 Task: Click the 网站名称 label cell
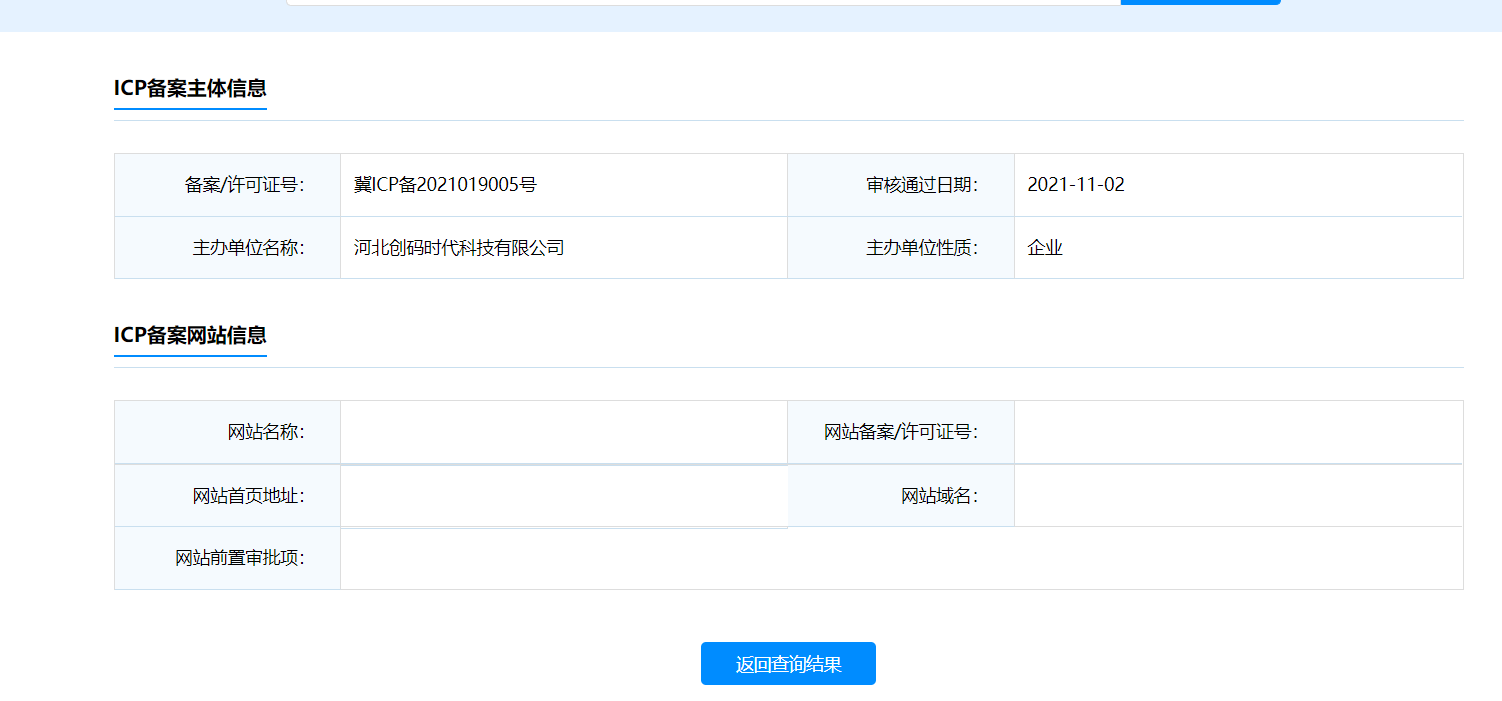(227, 432)
